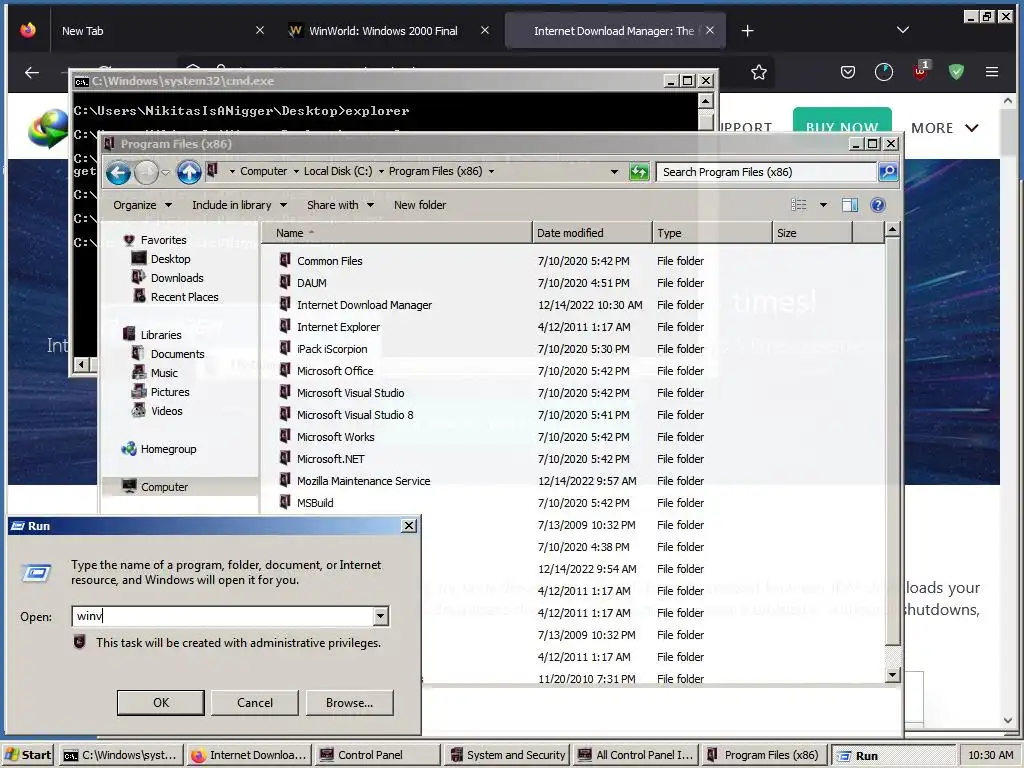1024x768 pixels.
Task: Open the list all tabs chevron
Action: [903, 30]
